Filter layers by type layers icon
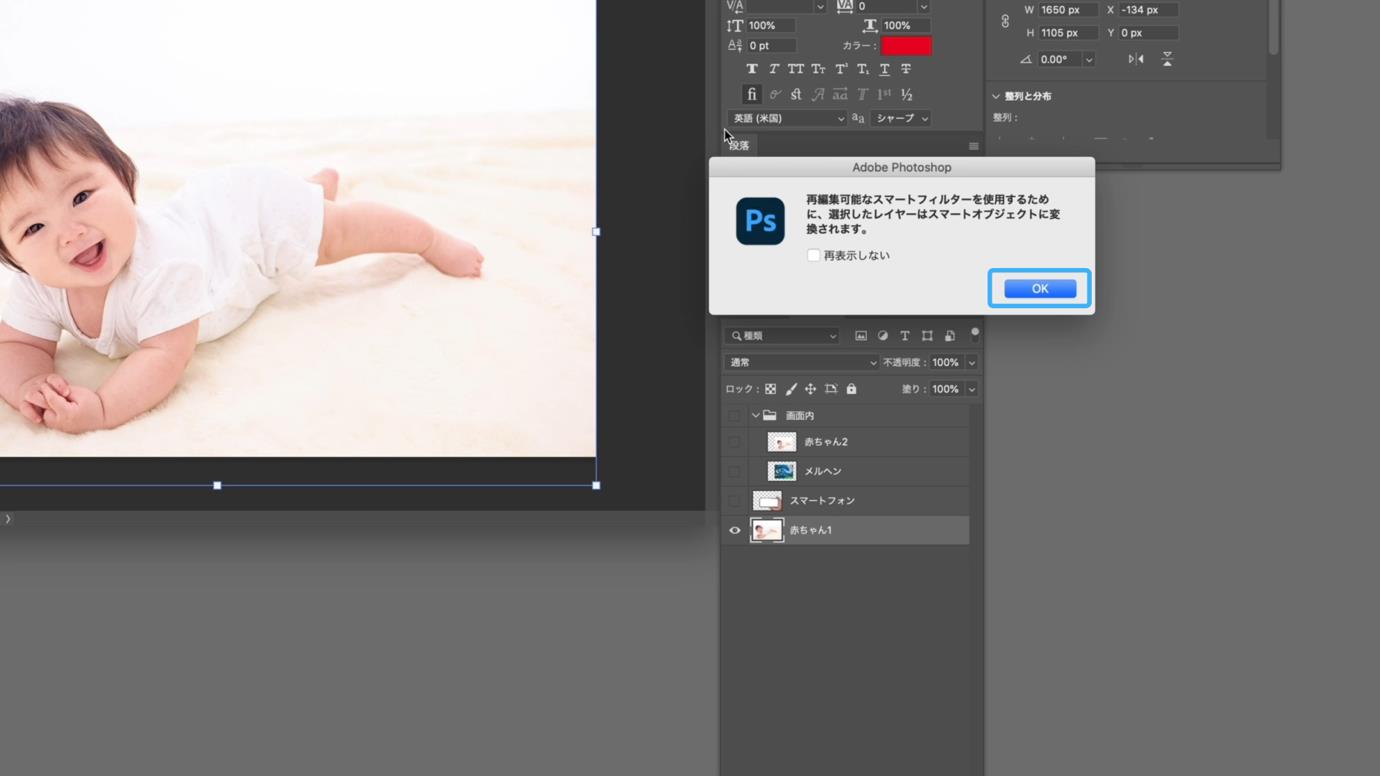Image resolution: width=1380 pixels, height=776 pixels. coord(905,336)
